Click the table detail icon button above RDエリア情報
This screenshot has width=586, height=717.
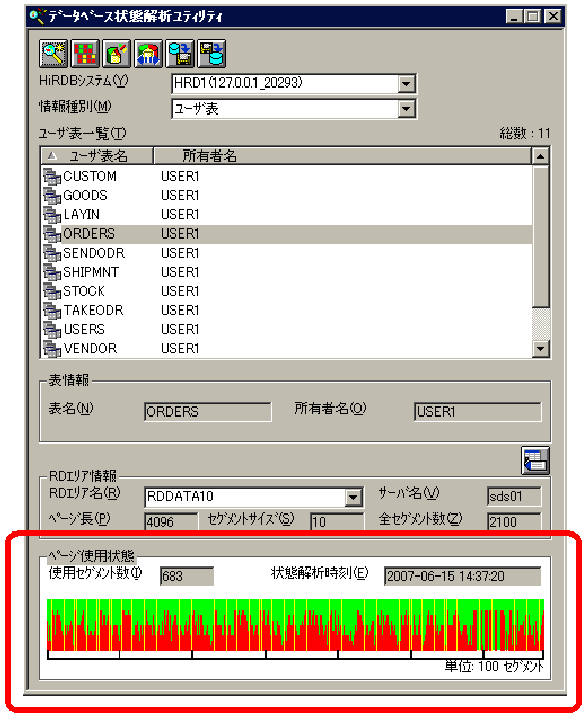(x=535, y=460)
